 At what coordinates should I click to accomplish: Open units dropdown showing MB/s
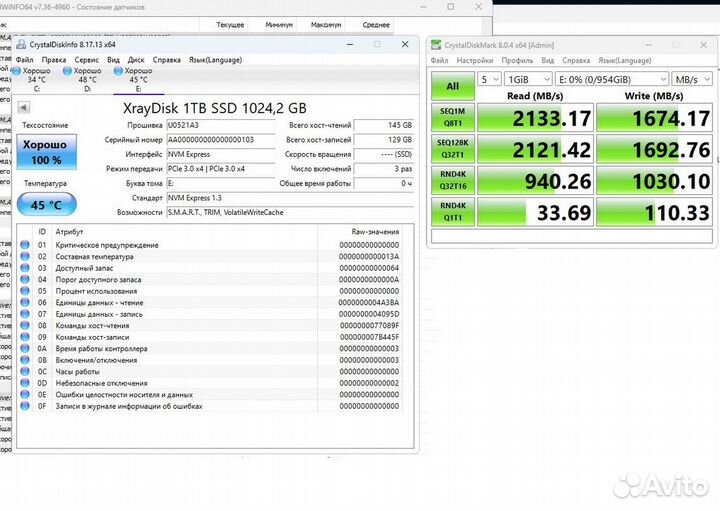pos(692,79)
